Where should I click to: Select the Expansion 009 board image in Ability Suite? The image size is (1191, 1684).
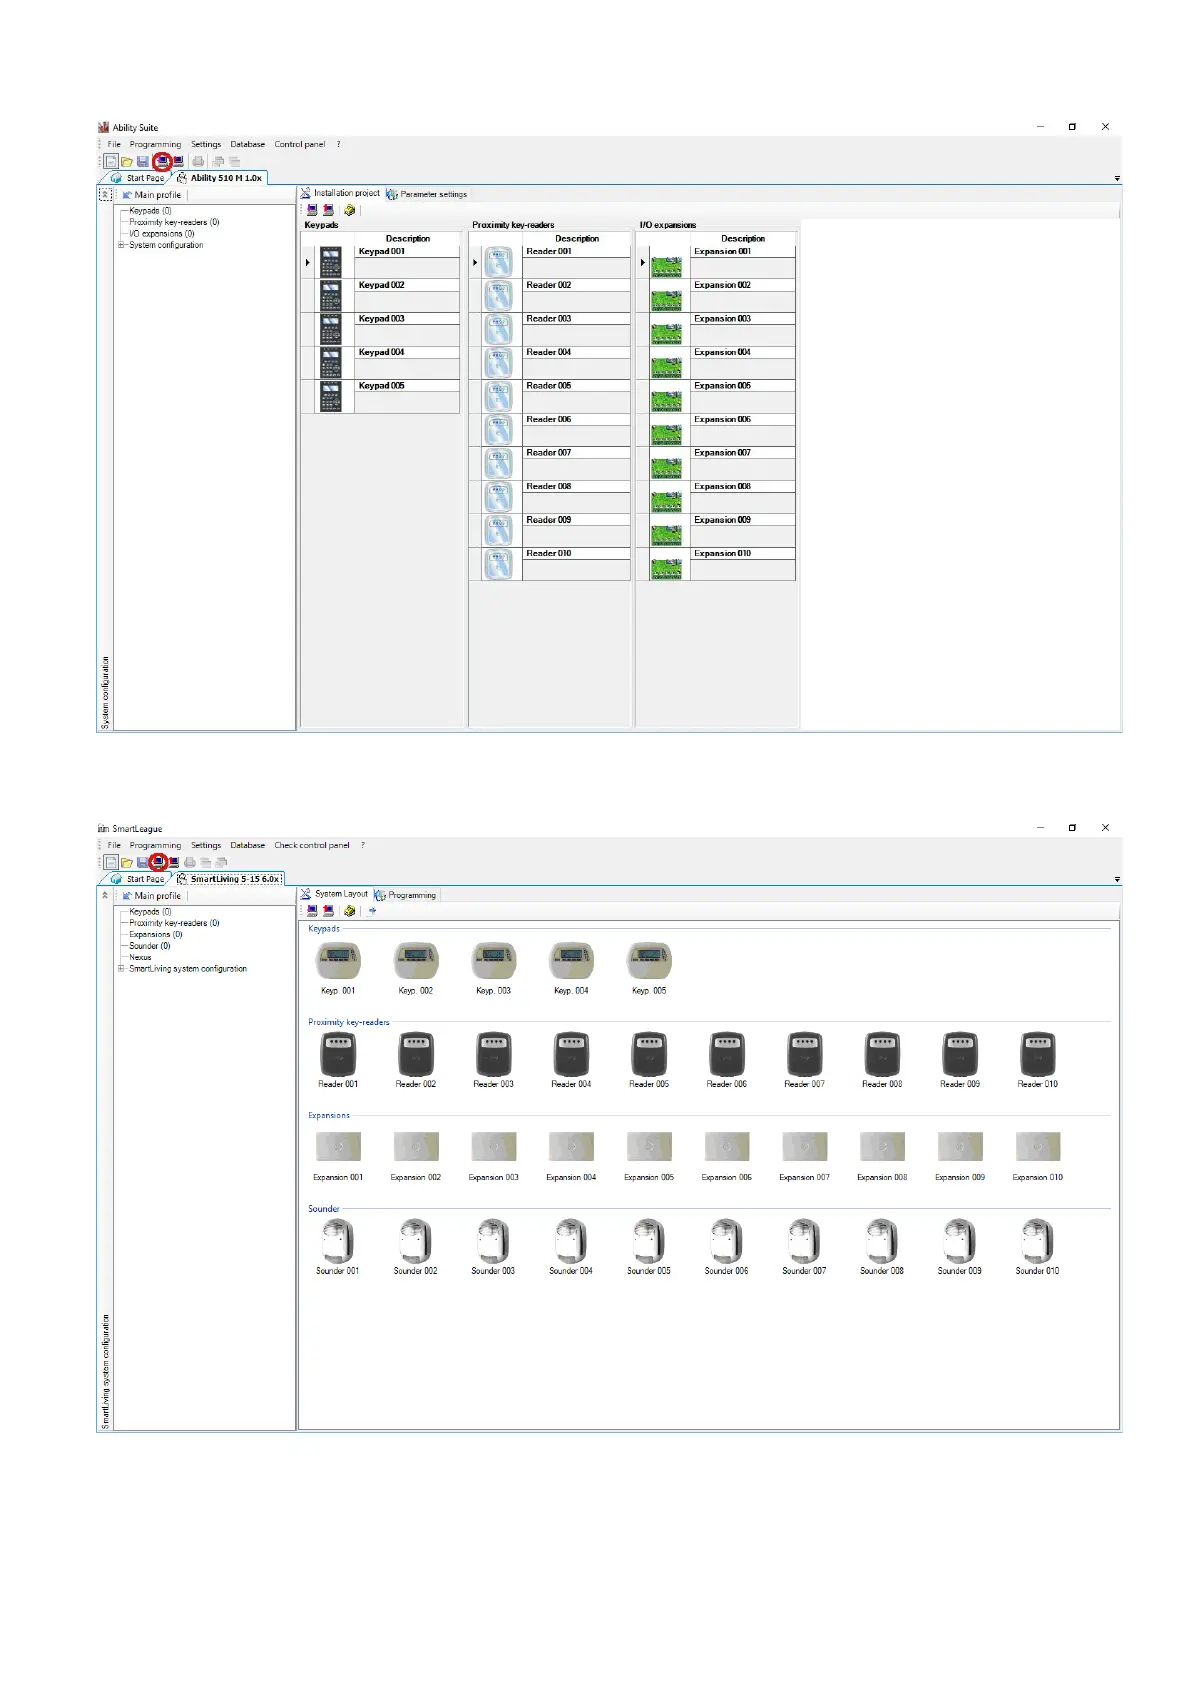tap(666, 535)
